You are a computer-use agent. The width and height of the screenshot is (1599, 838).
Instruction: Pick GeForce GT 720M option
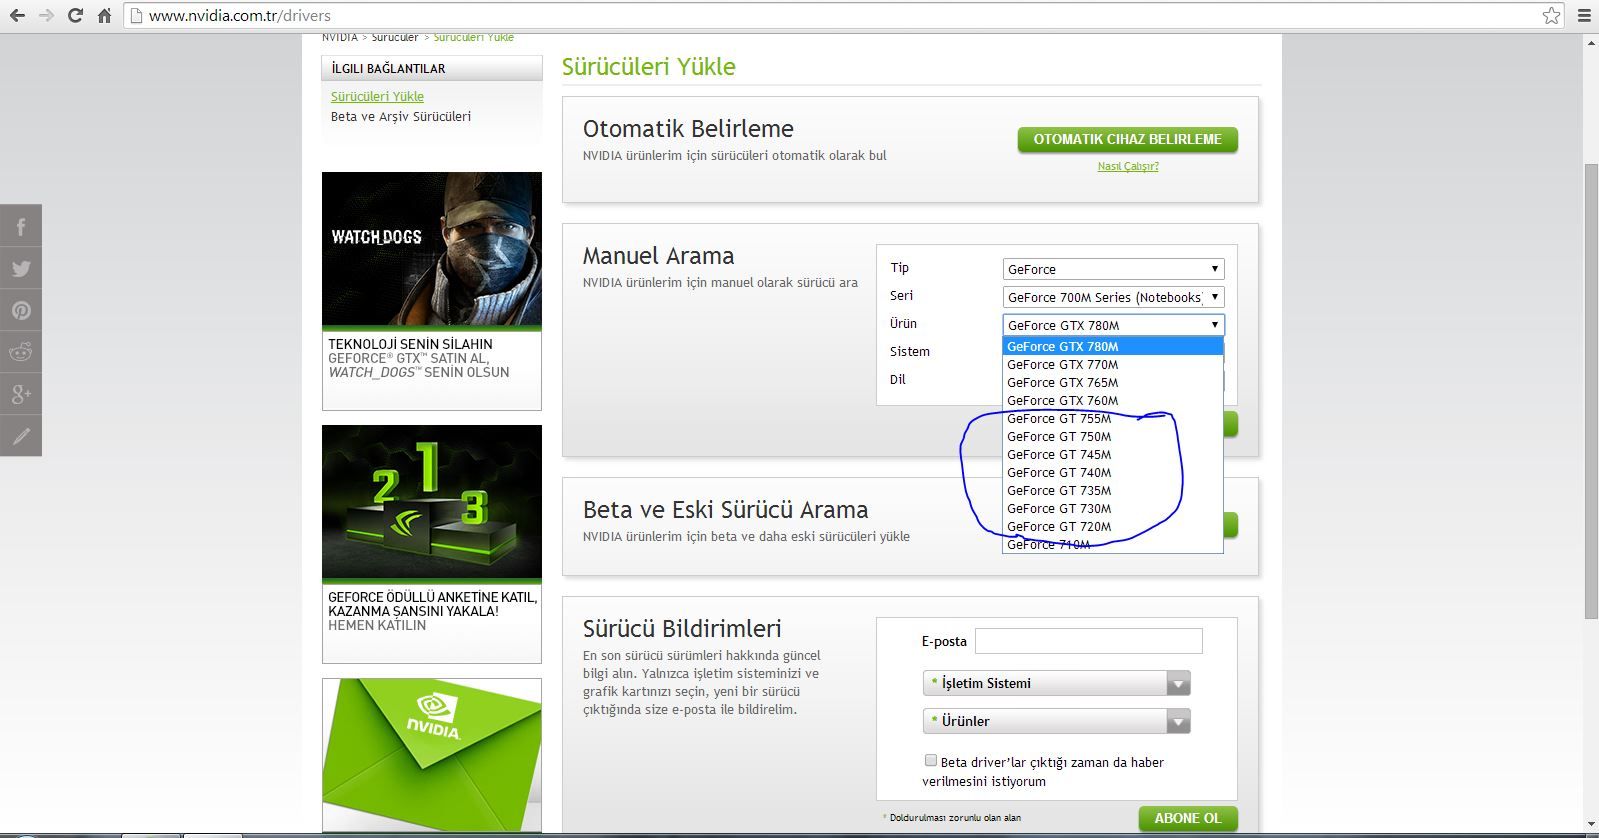(x=1113, y=526)
